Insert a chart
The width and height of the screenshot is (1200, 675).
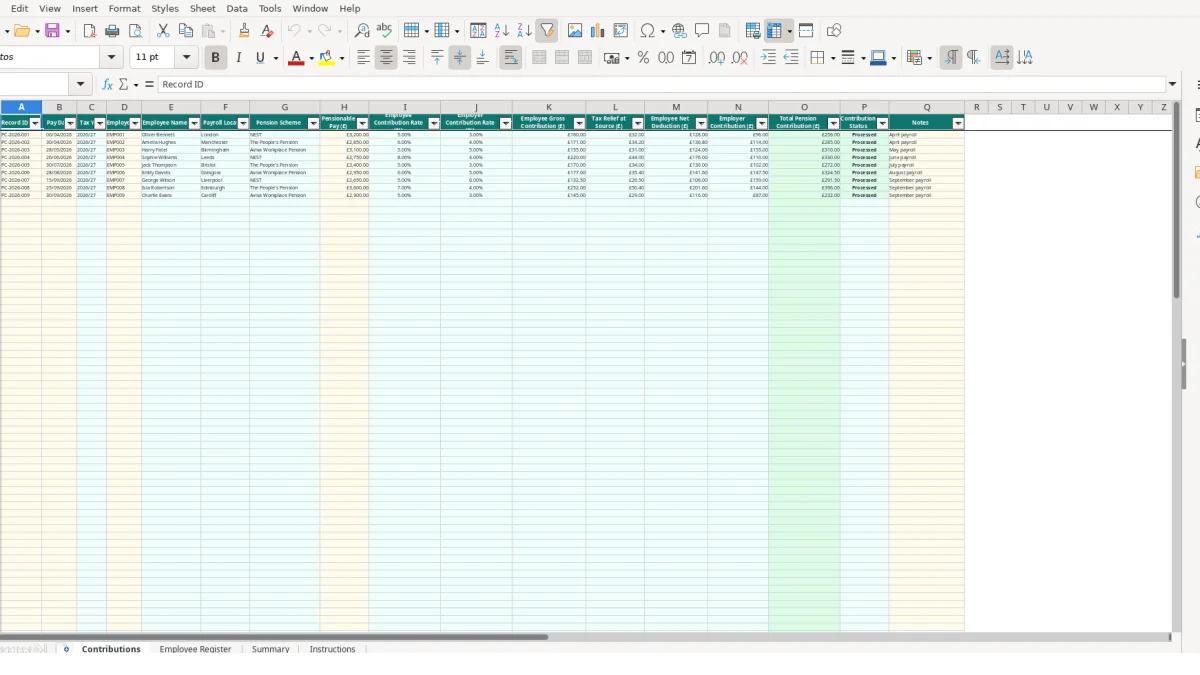click(x=598, y=31)
